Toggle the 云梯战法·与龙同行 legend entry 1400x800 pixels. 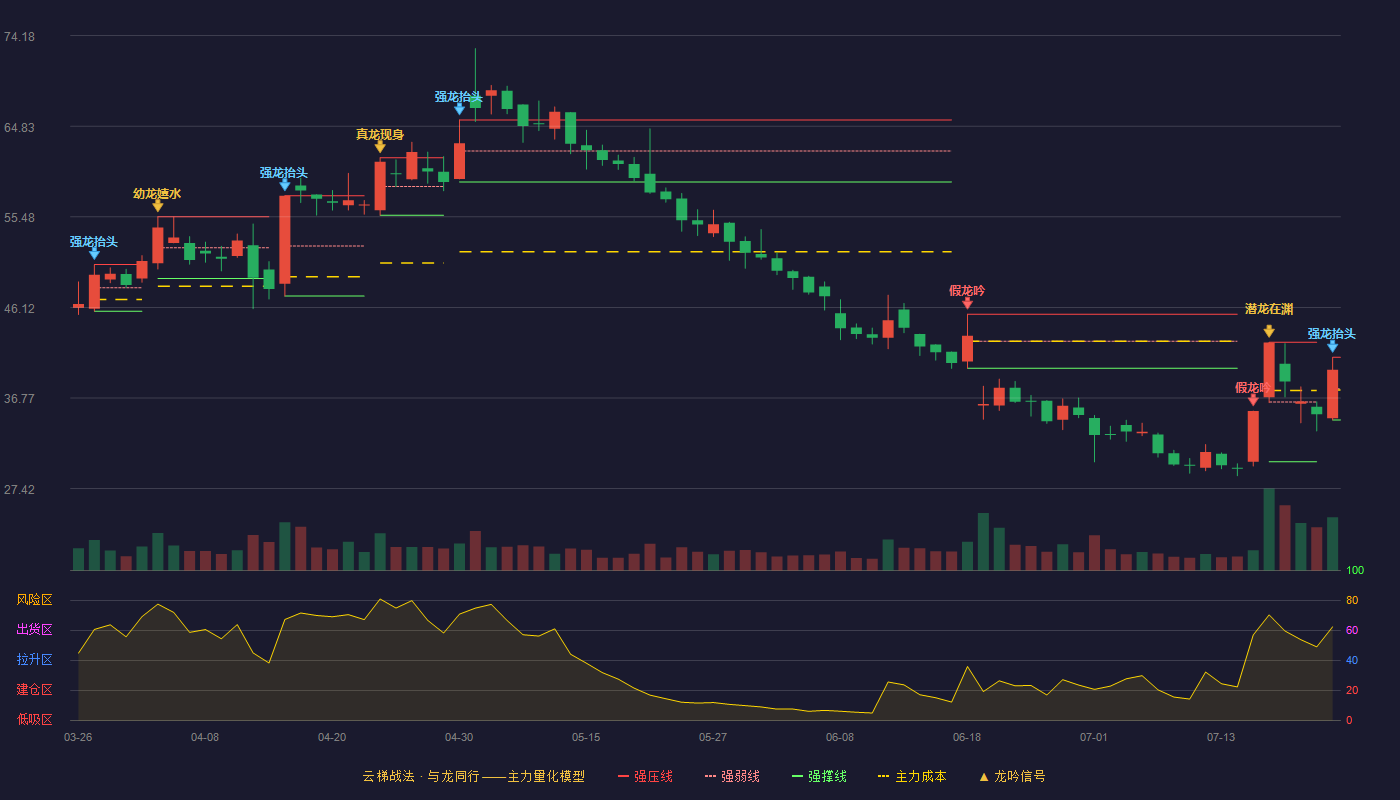pyautogui.click(x=474, y=776)
